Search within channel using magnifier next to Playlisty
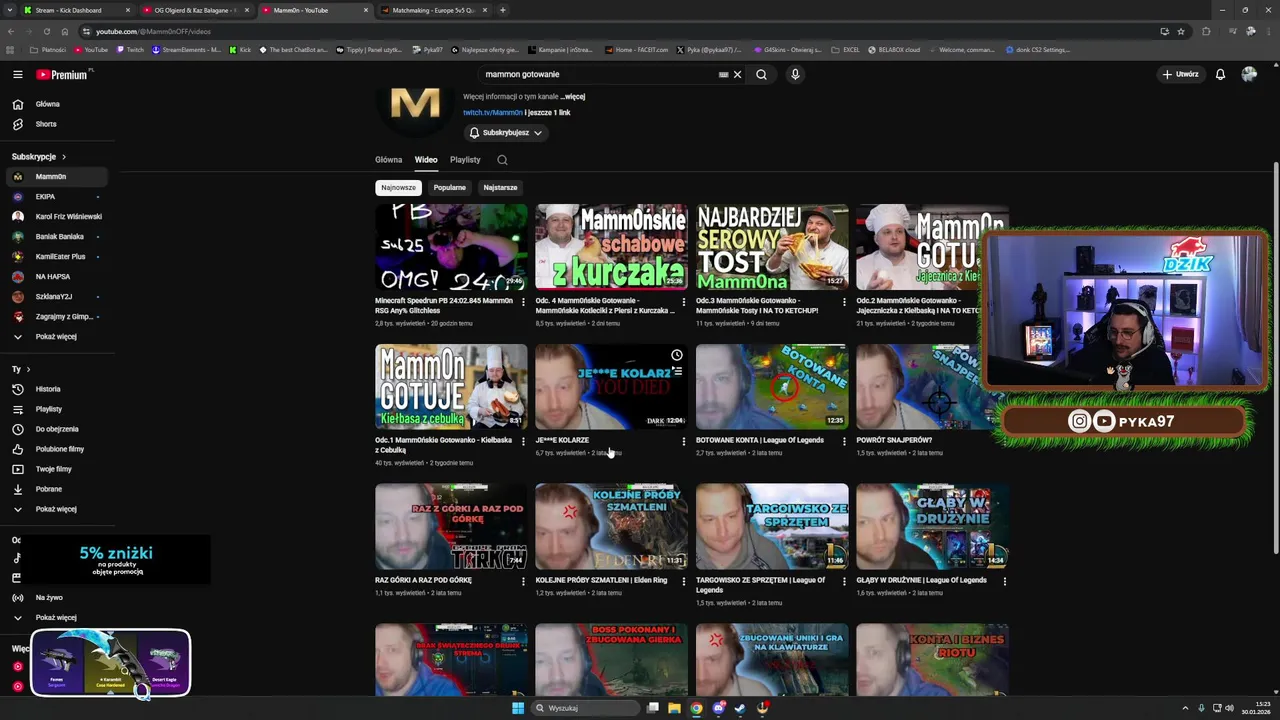The image size is (1280, 720). coord(502,160)
